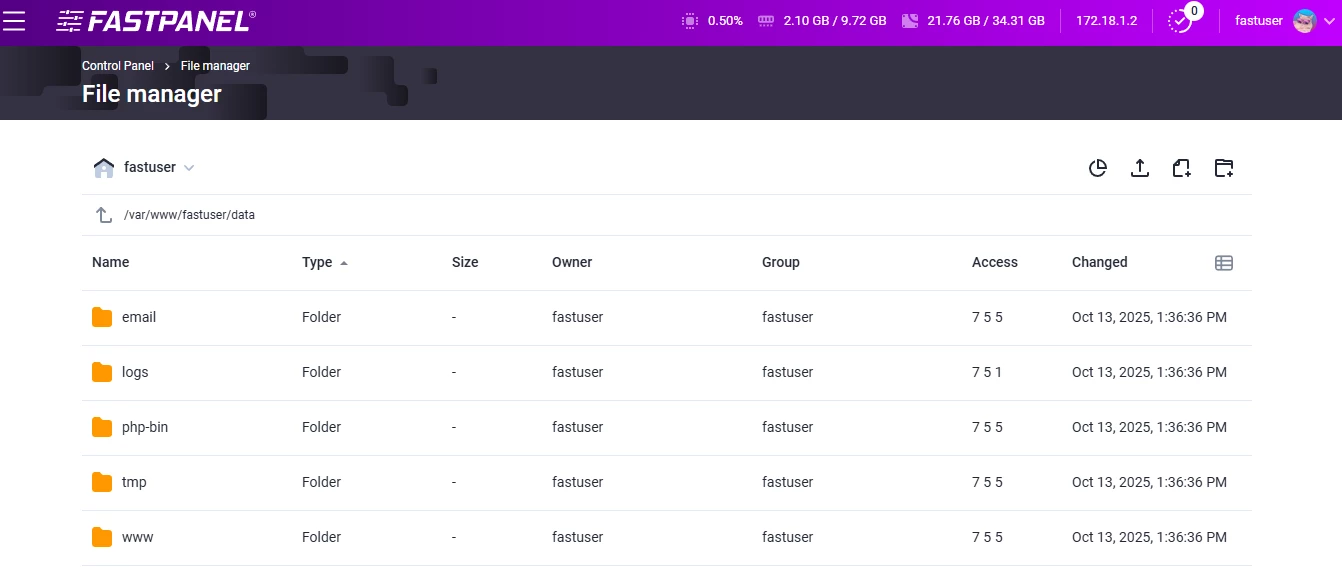Sort by the Access column header
Viewport: 1342px width, 567px height.
(995, 262)
